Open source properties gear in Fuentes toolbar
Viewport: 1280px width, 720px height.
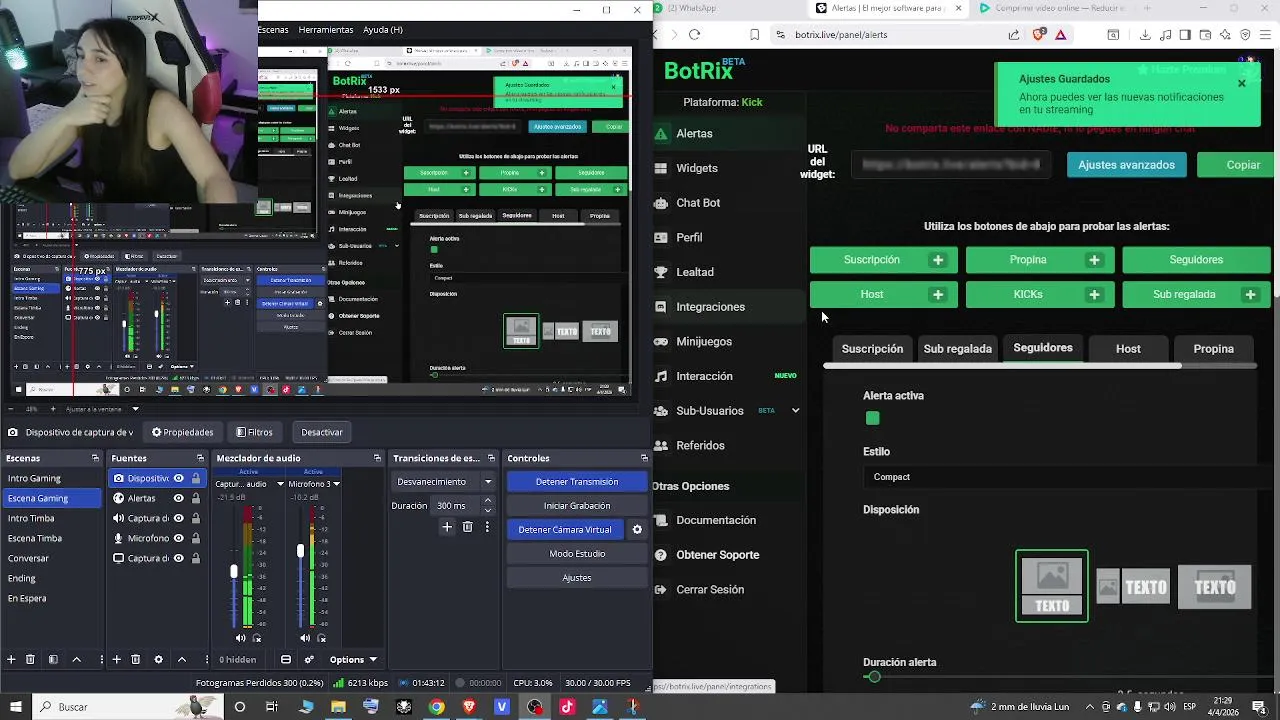(x=158, y=659)
